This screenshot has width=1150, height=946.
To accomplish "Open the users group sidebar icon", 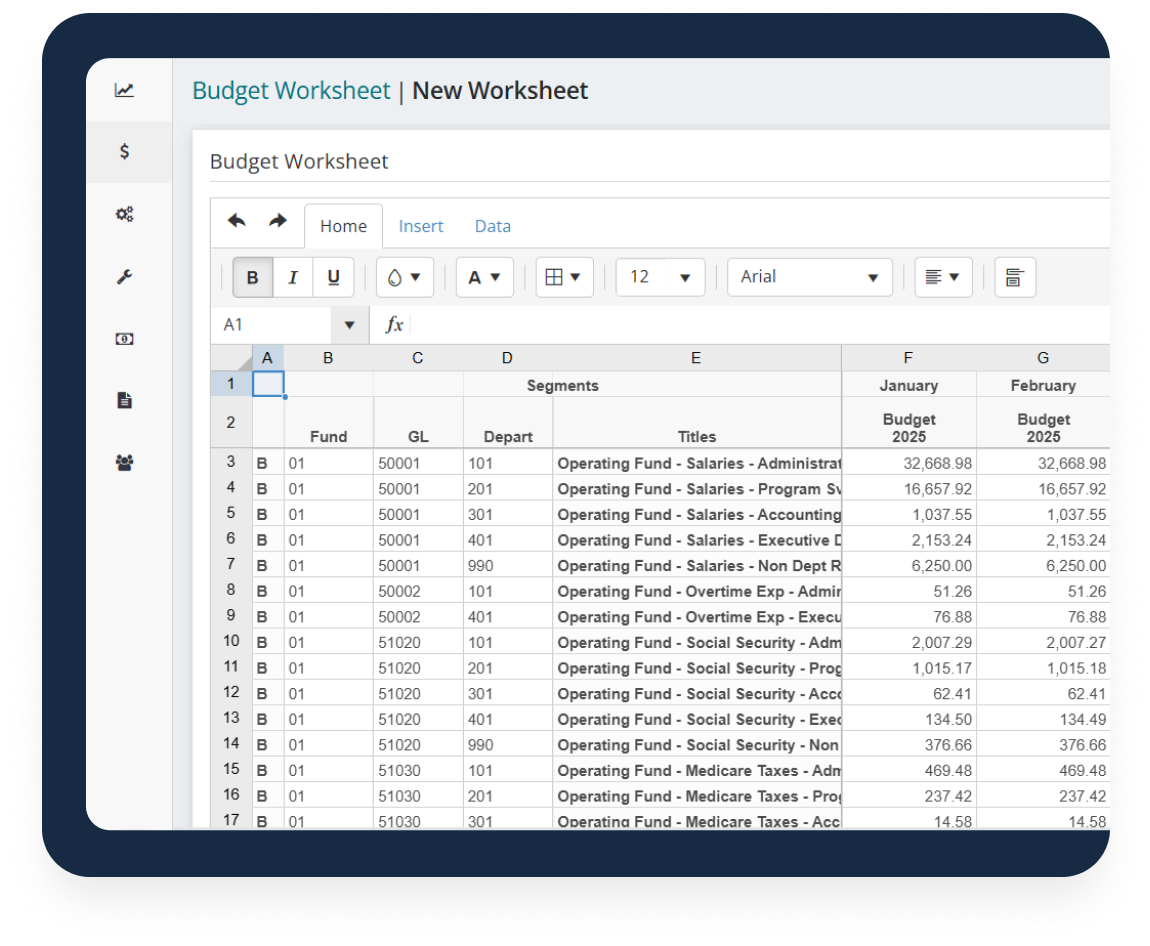I will pos(124,463).
